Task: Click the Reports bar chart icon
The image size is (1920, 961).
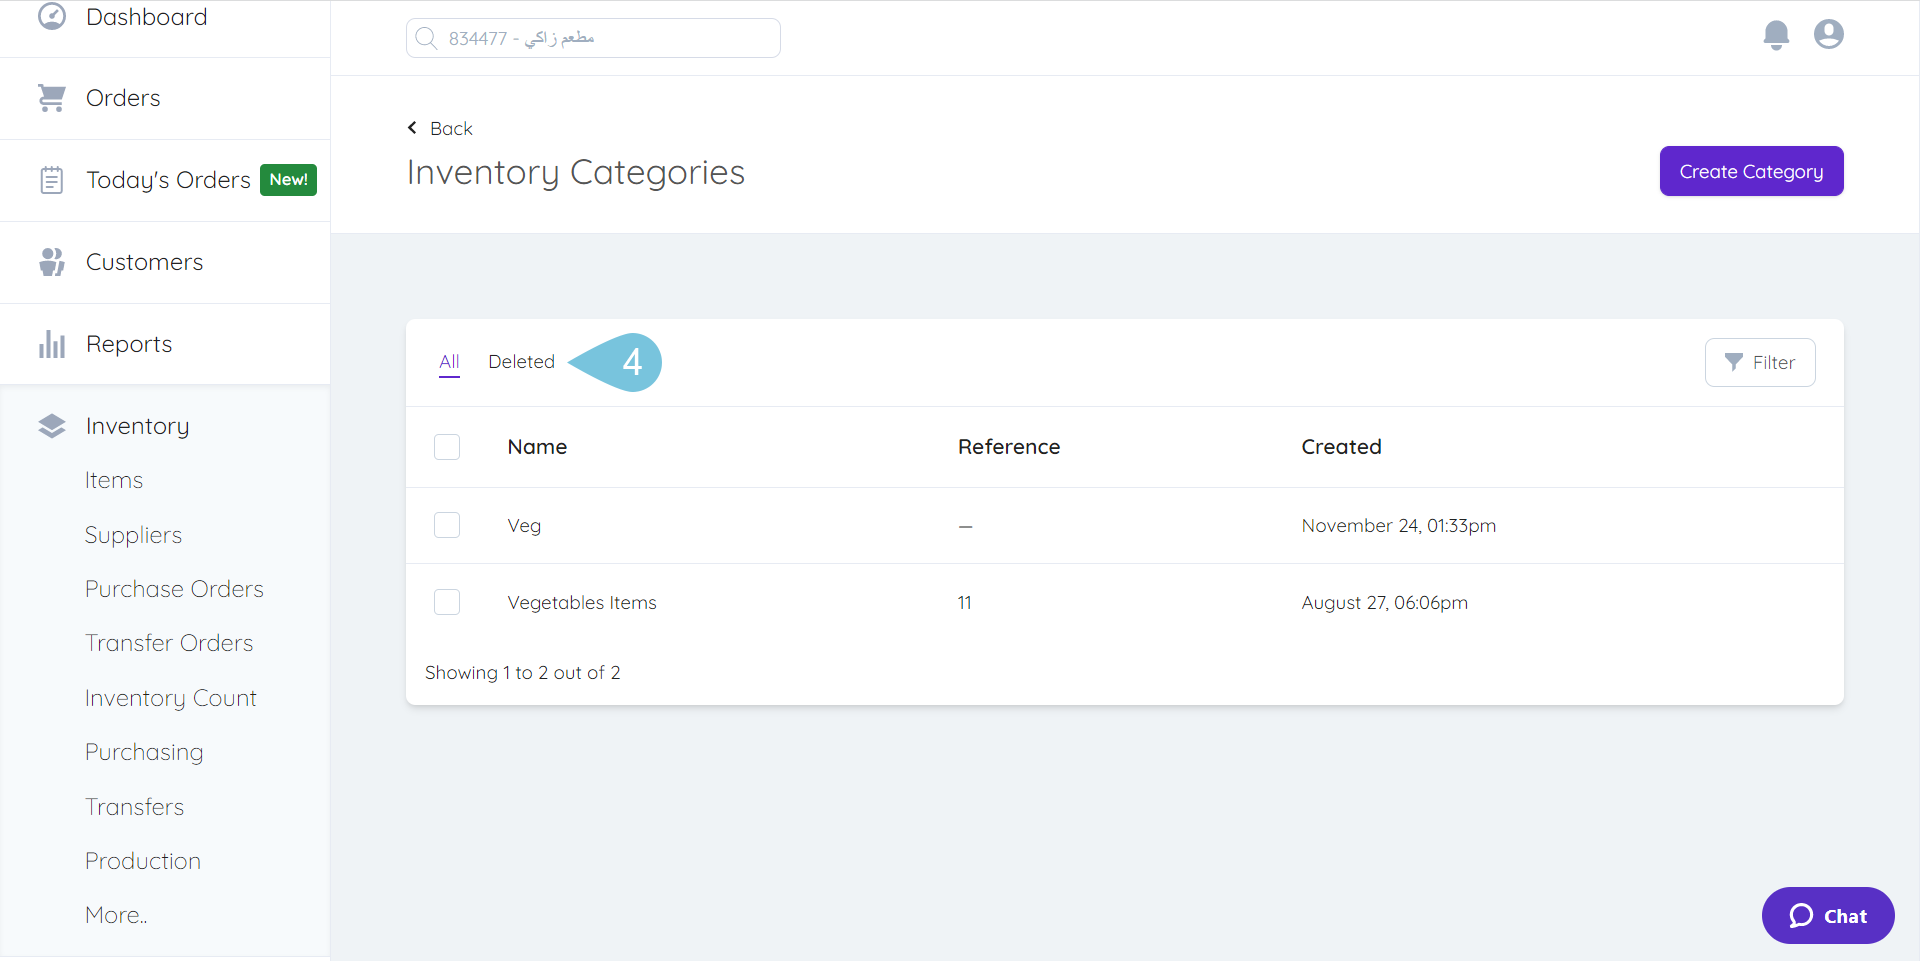Action: [52, 344]
